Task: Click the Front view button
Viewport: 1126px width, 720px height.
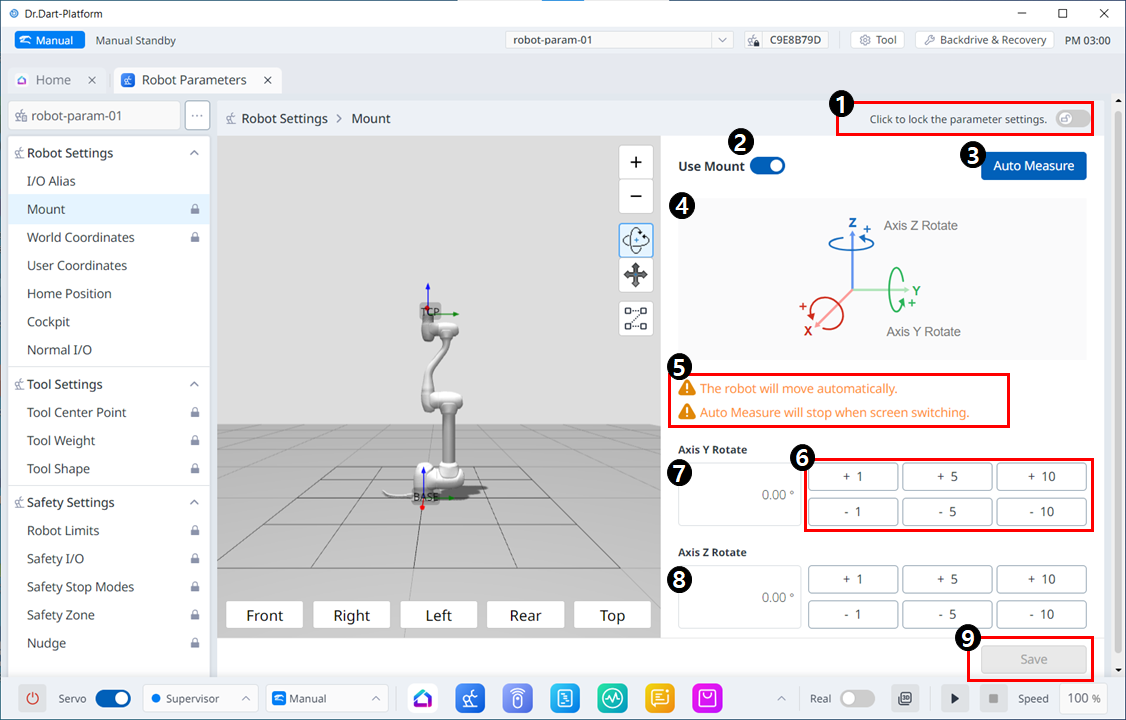Action: (265, 615)
